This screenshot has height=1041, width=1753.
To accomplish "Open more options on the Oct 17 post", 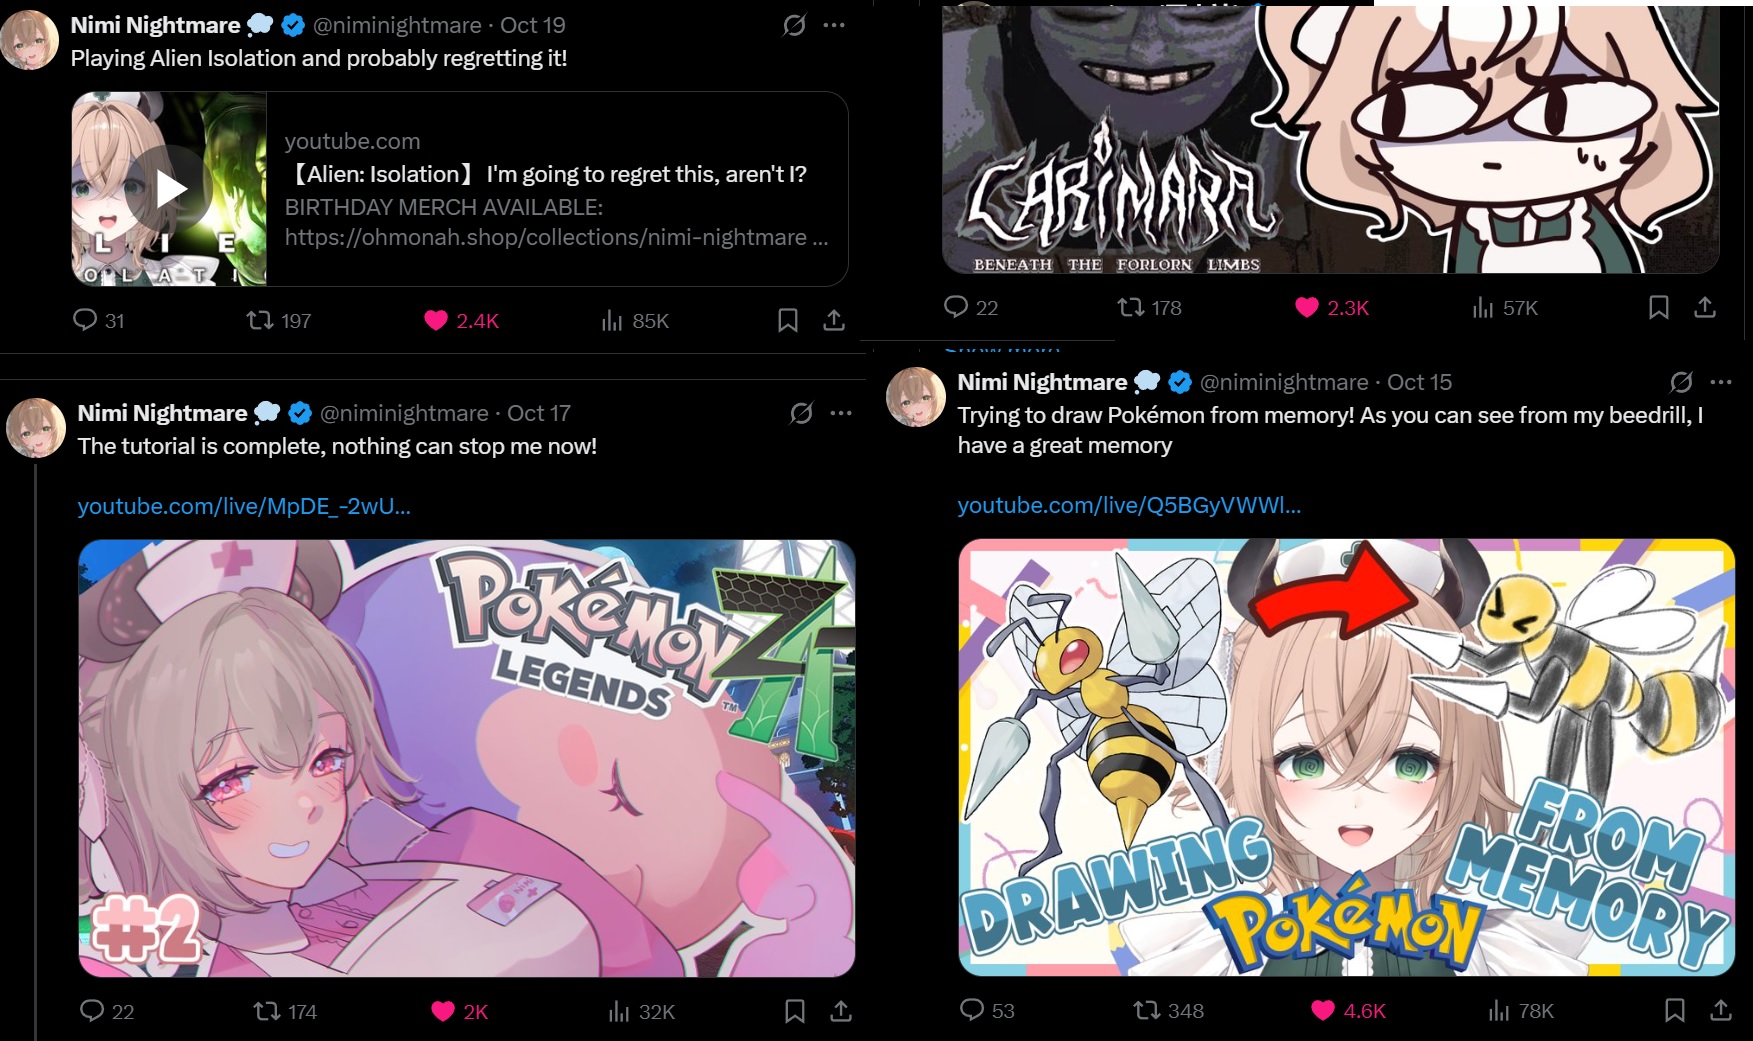I will pos(841,413).
